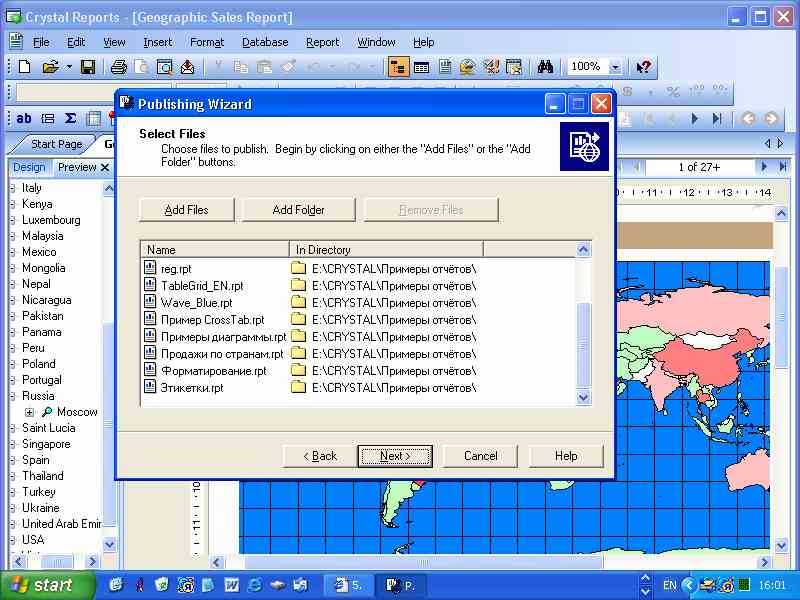The image size is (800, 600).
Task: Click the file icon beside reg.rpt
Action: click(x=149, y=268)
